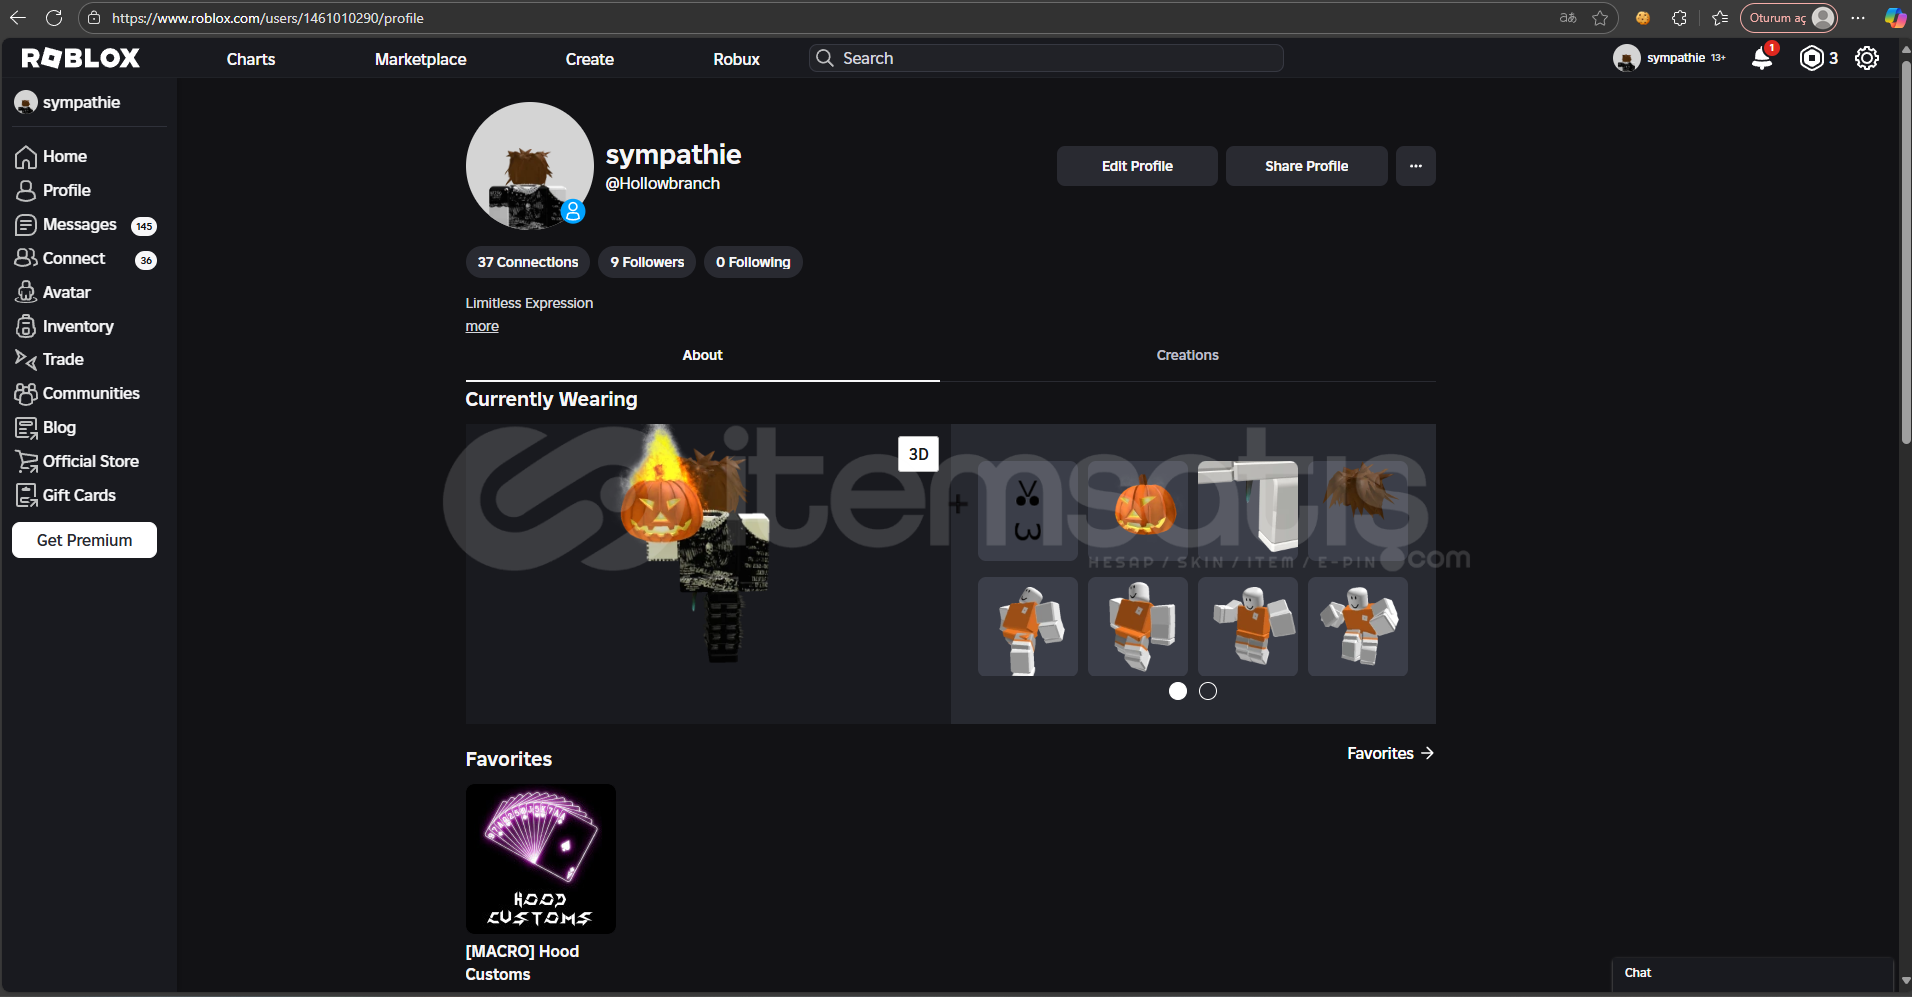The height and width of the screenshot is (997, 1912).
Task: Select the white arm item thumbnail
Action: pos(1248,511)
